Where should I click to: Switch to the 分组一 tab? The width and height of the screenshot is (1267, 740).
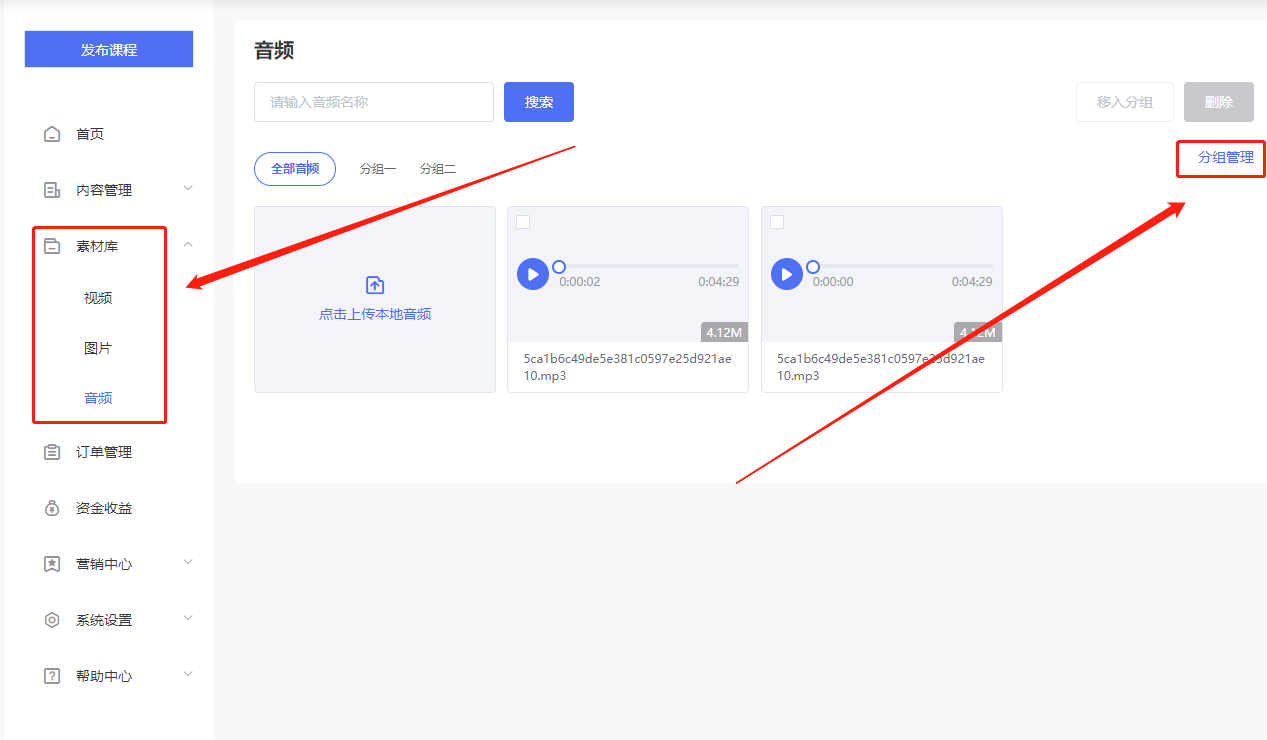coord(378,169)
